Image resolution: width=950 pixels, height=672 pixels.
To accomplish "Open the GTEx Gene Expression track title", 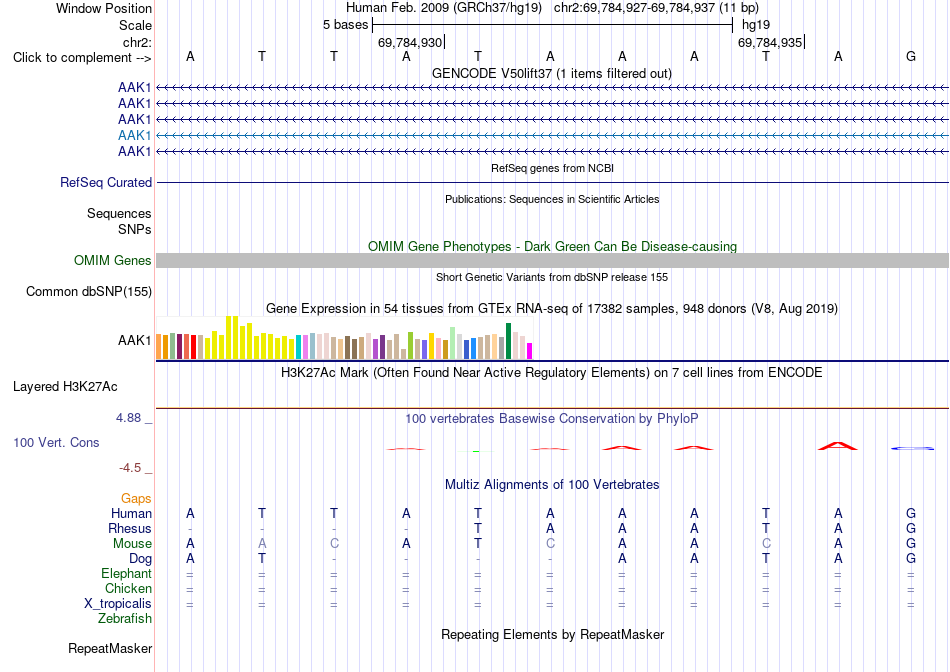I will pos(552,308).
